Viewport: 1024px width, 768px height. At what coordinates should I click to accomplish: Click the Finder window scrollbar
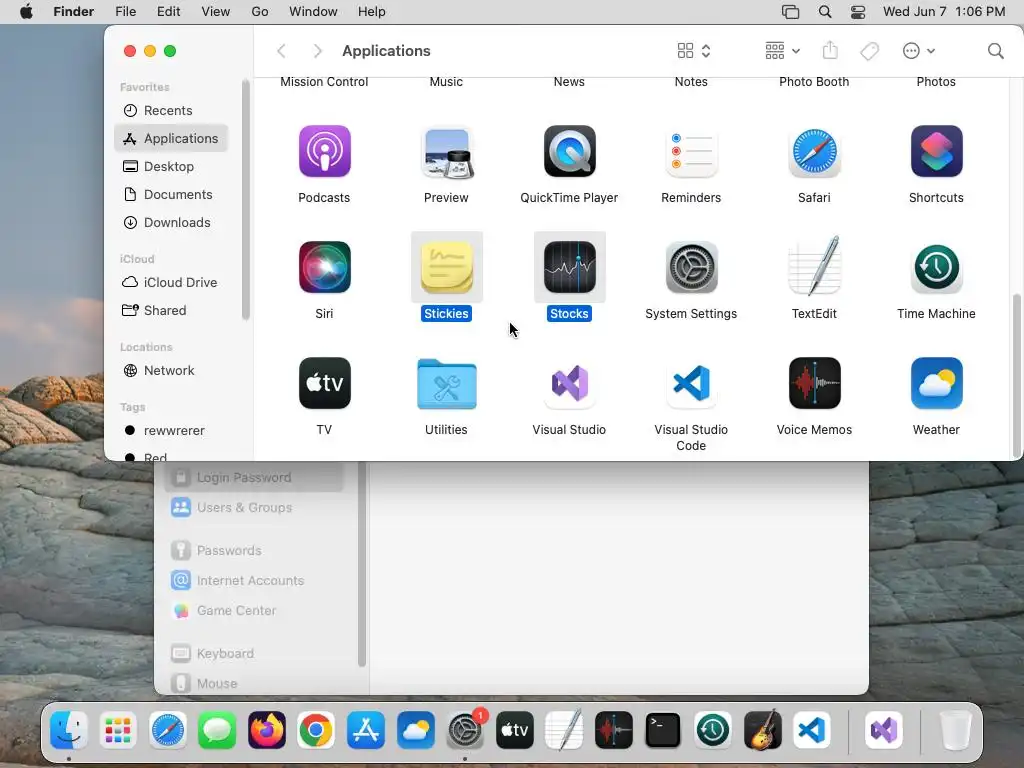(1016, 376)
